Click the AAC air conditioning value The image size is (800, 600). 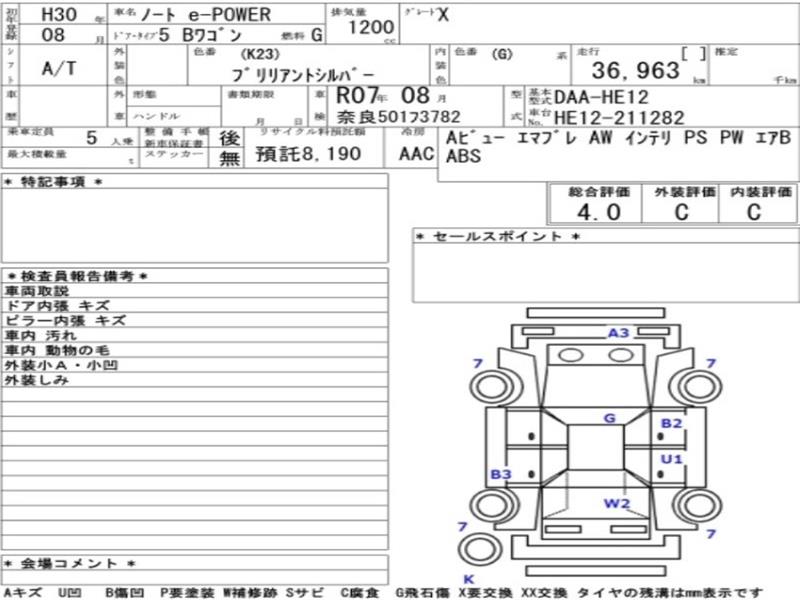click(416, 154)
